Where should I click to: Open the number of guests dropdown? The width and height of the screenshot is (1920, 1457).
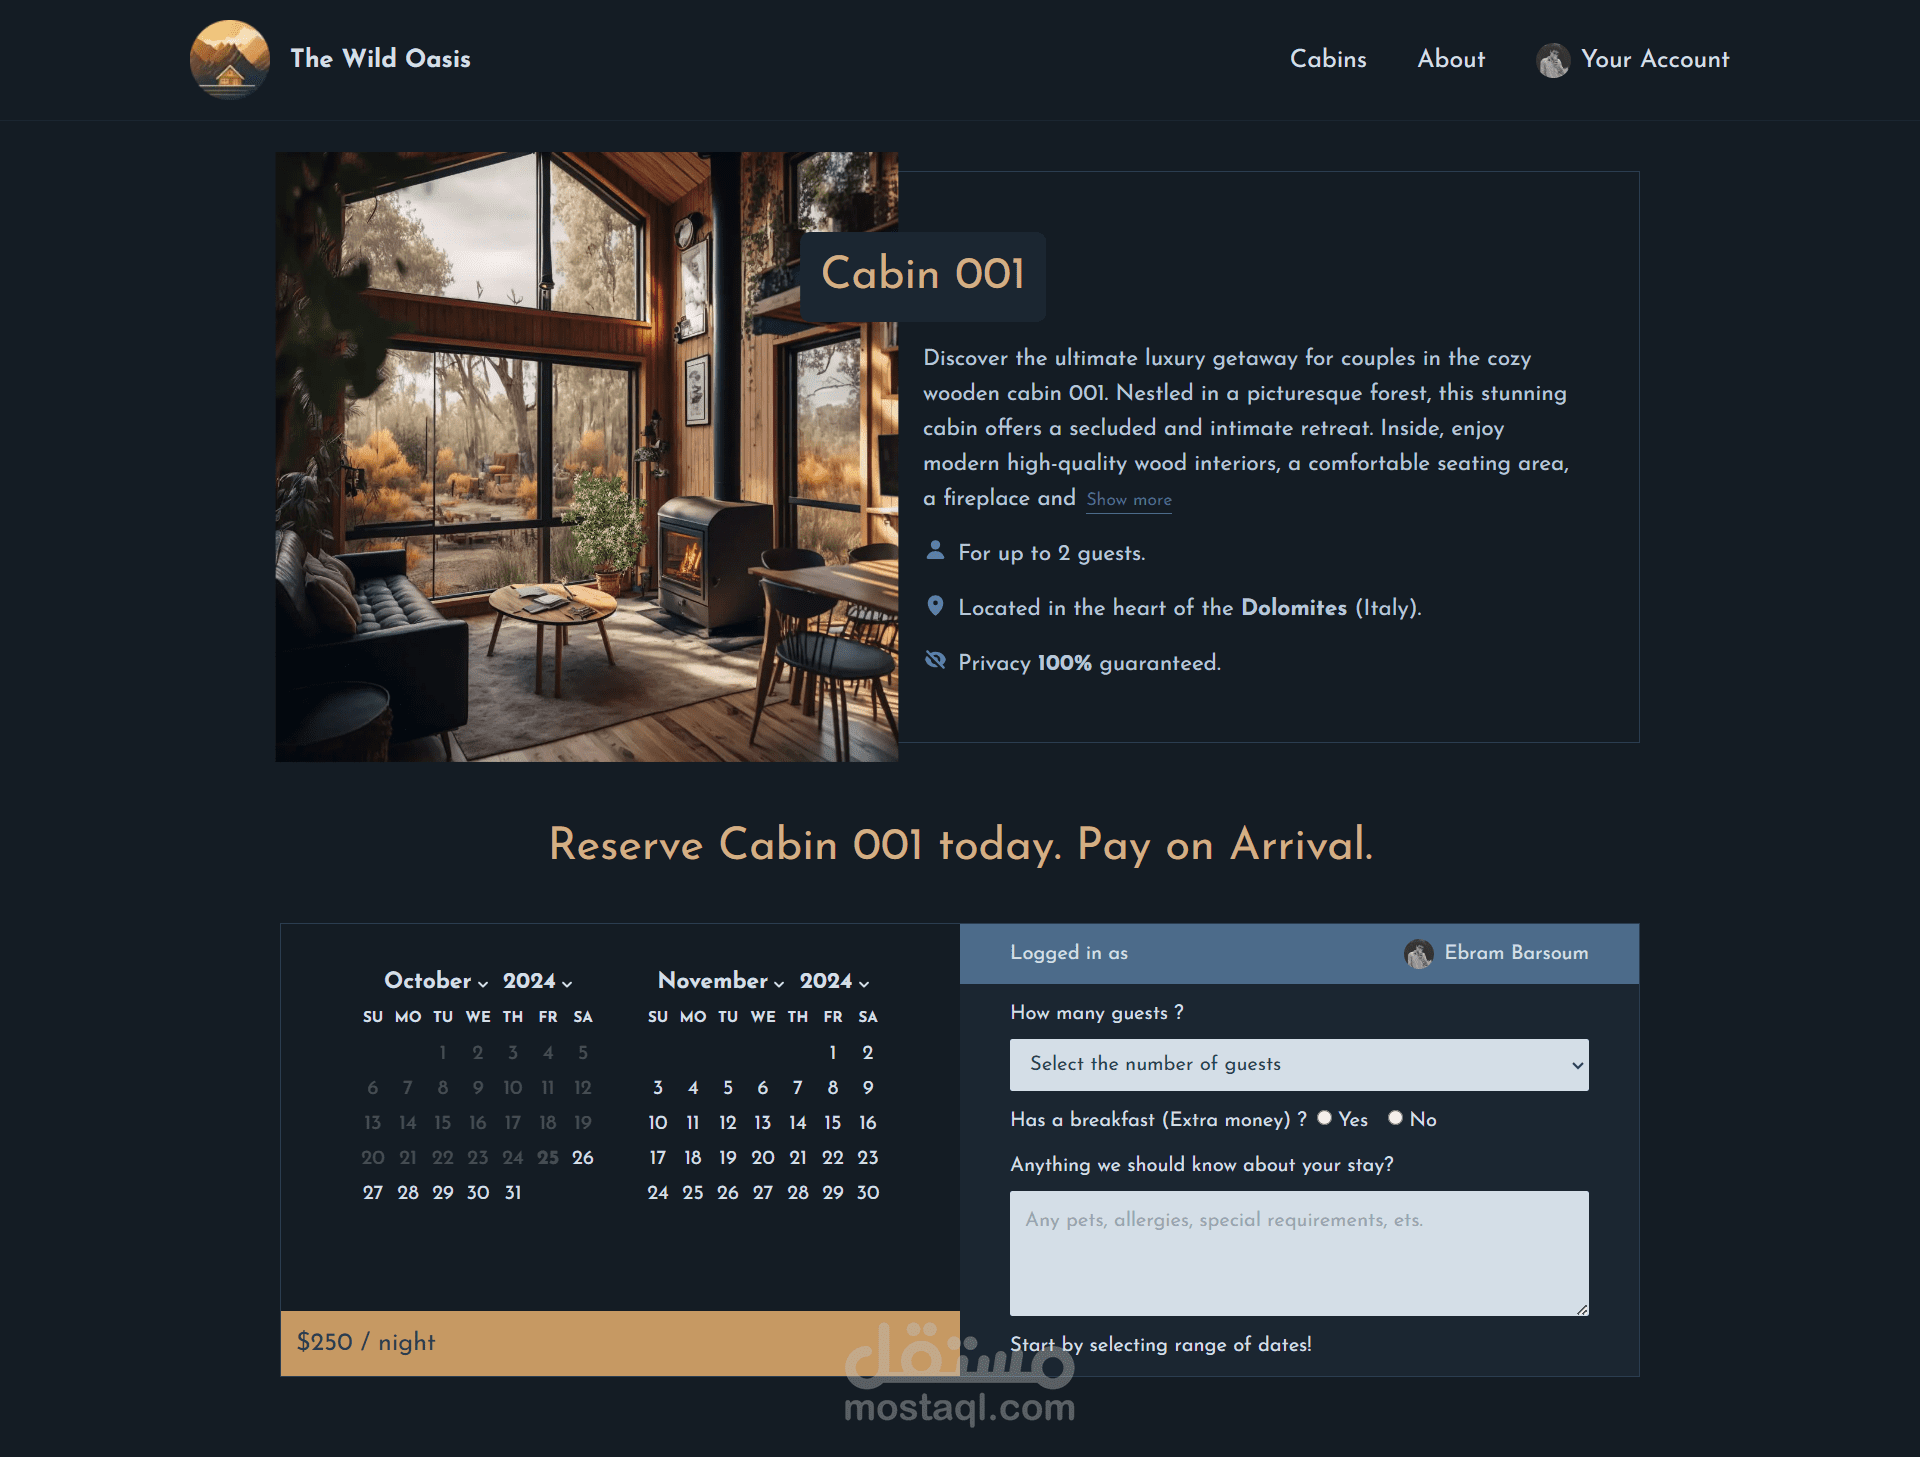click(1299, 1065)
